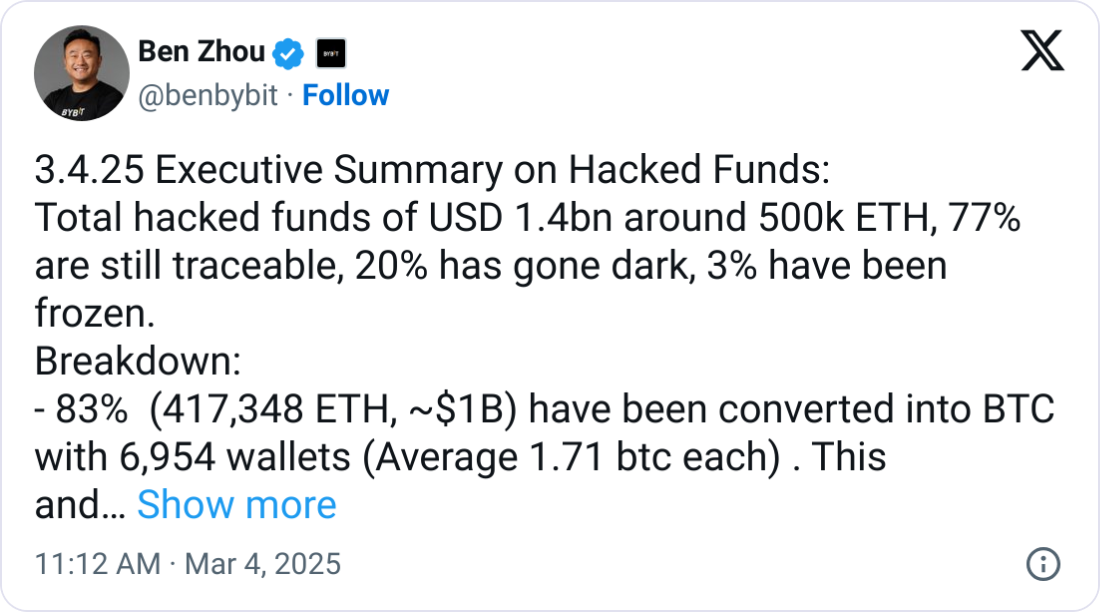Click the Total hacked funds of USD 1.4bn line
The width and height of the screenshot is (1100, 612).
pos(527,219)
